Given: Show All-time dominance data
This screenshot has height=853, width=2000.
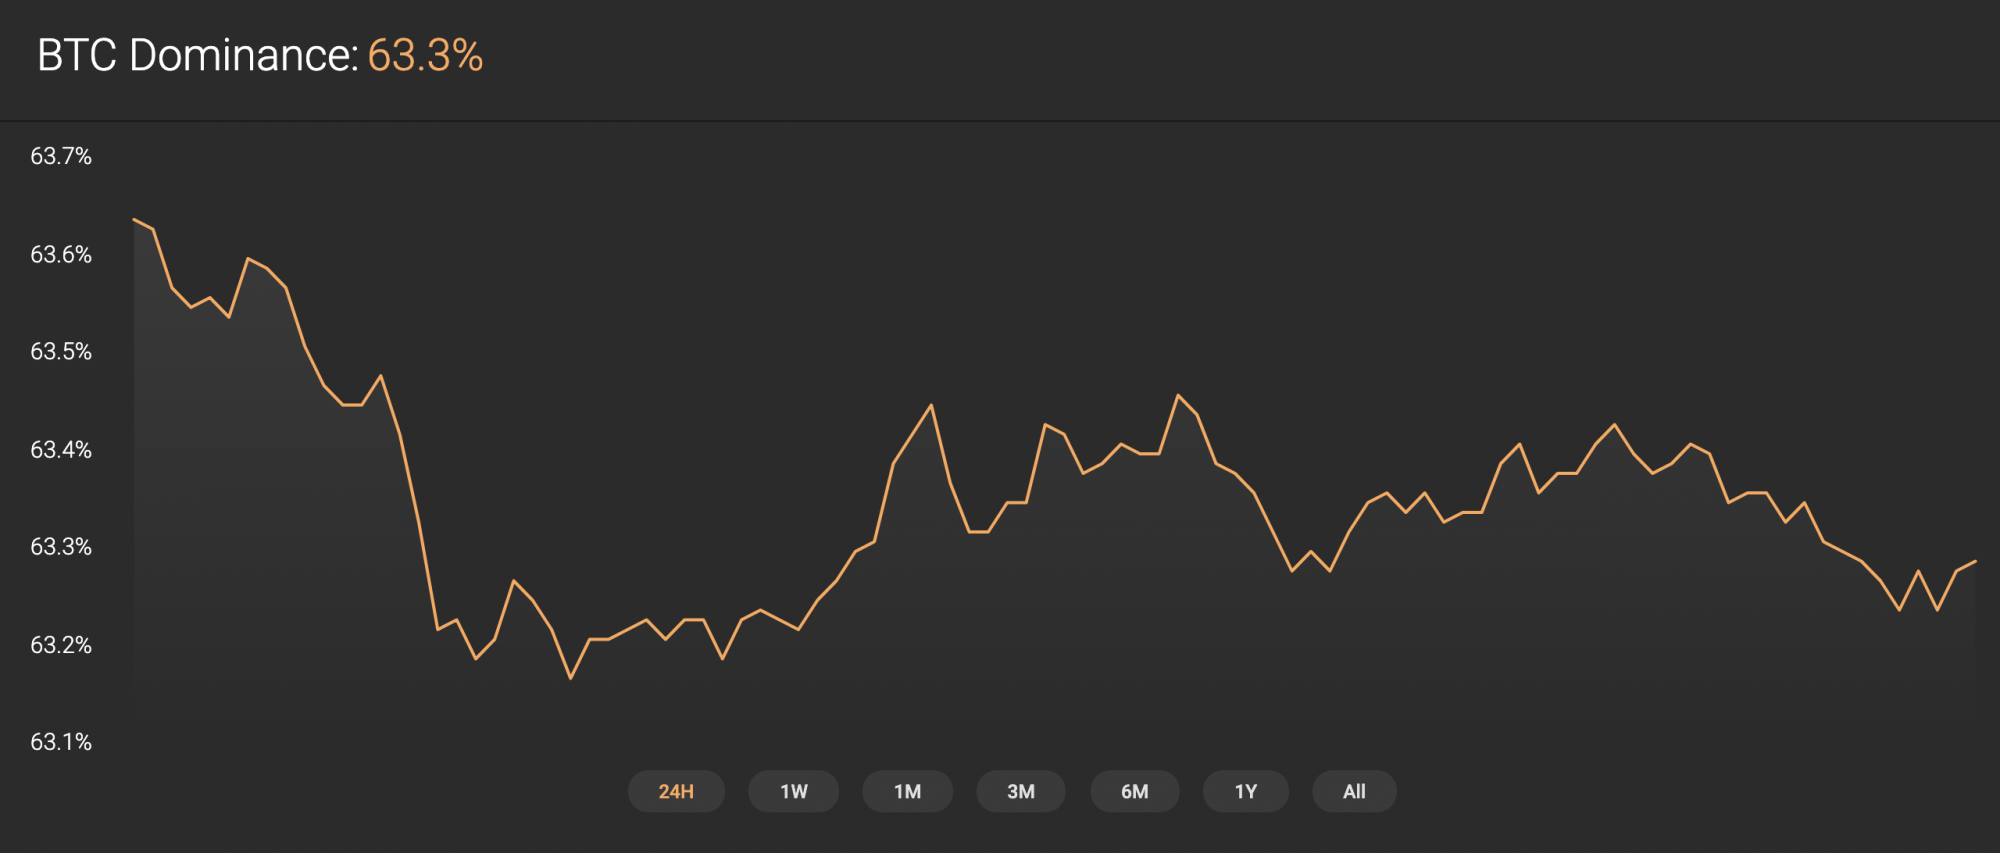Looking at the screenshot, I should (1354, 791).
